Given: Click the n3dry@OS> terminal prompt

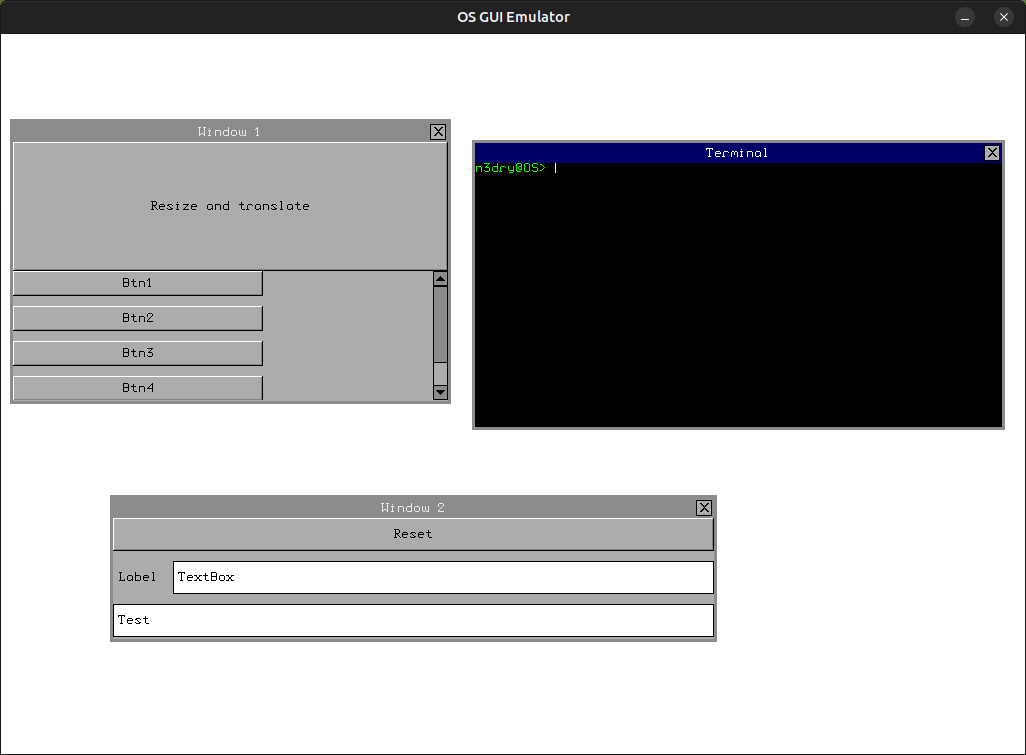Looking at the screenshot, I should click(510, 168).
